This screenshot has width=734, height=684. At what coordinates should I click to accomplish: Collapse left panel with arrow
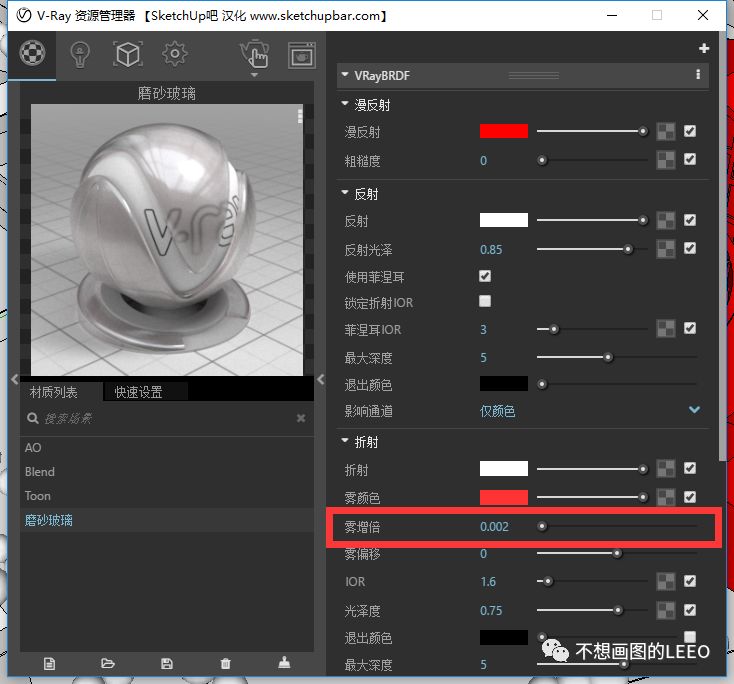(x=15, y=379)
